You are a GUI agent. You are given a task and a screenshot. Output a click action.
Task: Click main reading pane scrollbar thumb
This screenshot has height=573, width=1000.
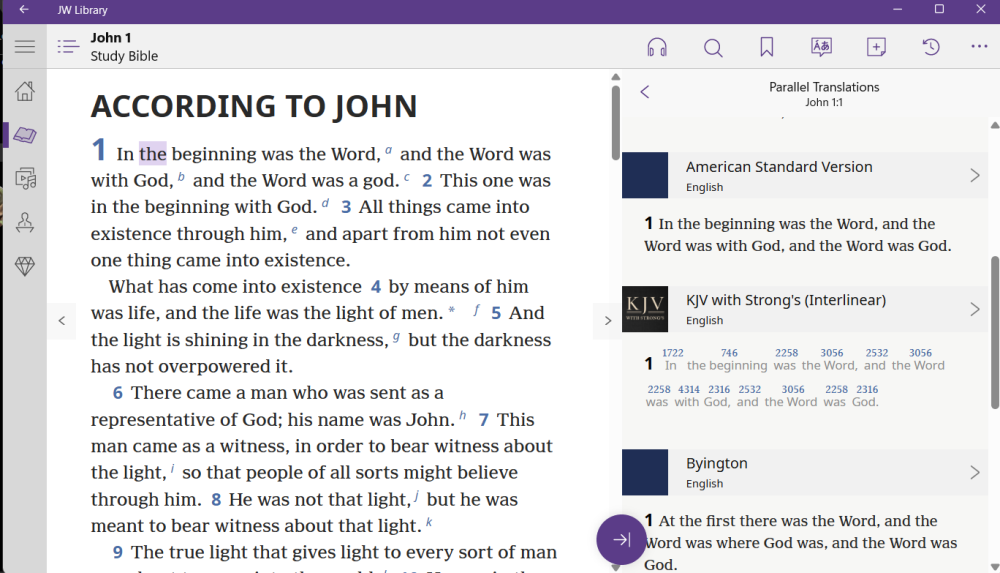(x=615, y=123)
